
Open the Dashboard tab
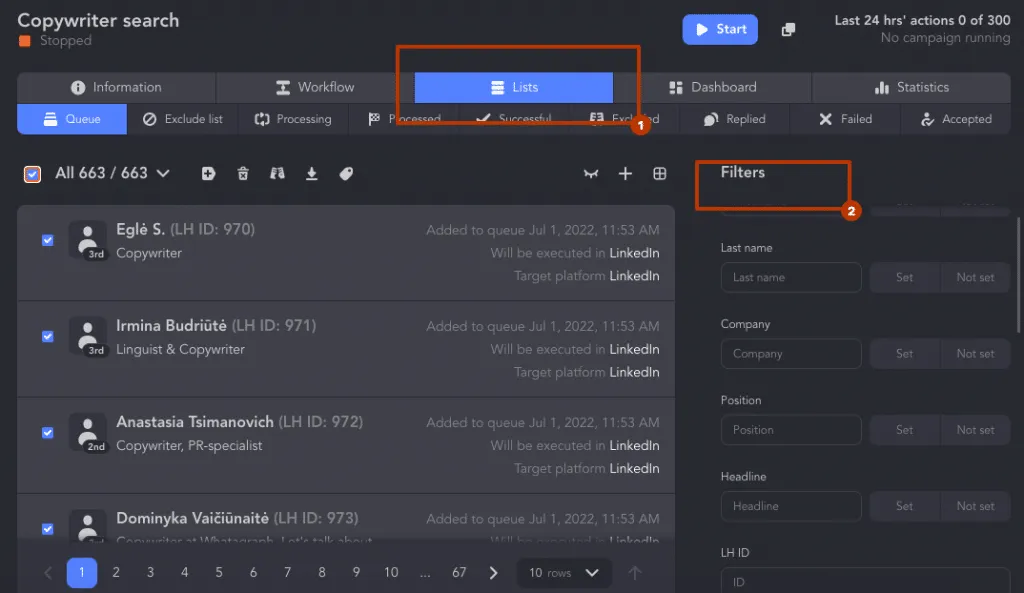712,87
